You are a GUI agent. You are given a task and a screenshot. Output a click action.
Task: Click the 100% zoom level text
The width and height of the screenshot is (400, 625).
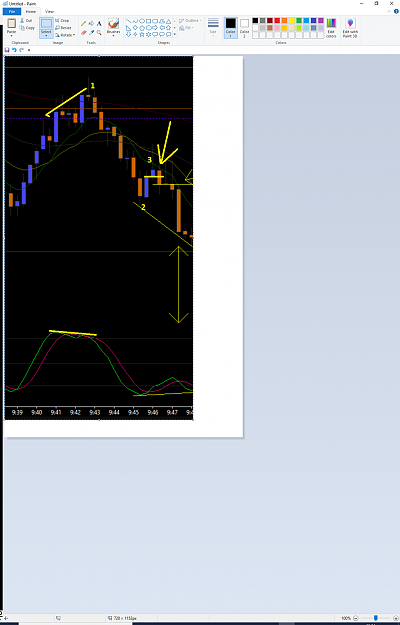(x=347, y=618)
